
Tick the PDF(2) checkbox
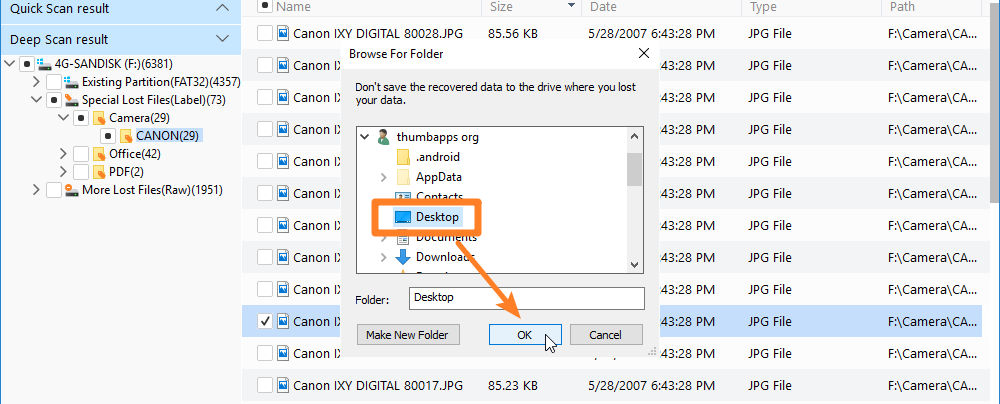click(81, 172)
